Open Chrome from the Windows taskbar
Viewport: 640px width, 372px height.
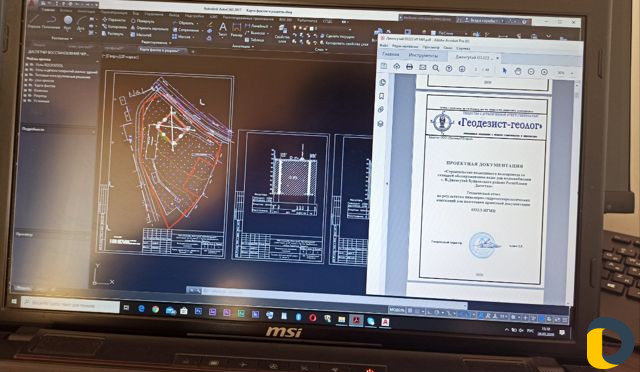pyautogui.click(x=156, y=310)
